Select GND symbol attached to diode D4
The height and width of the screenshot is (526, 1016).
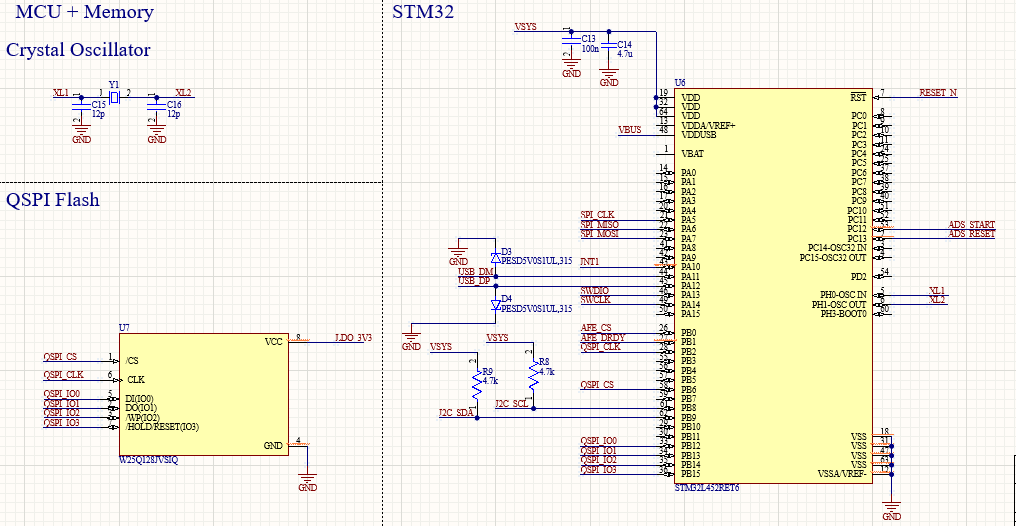pos(411,340)
